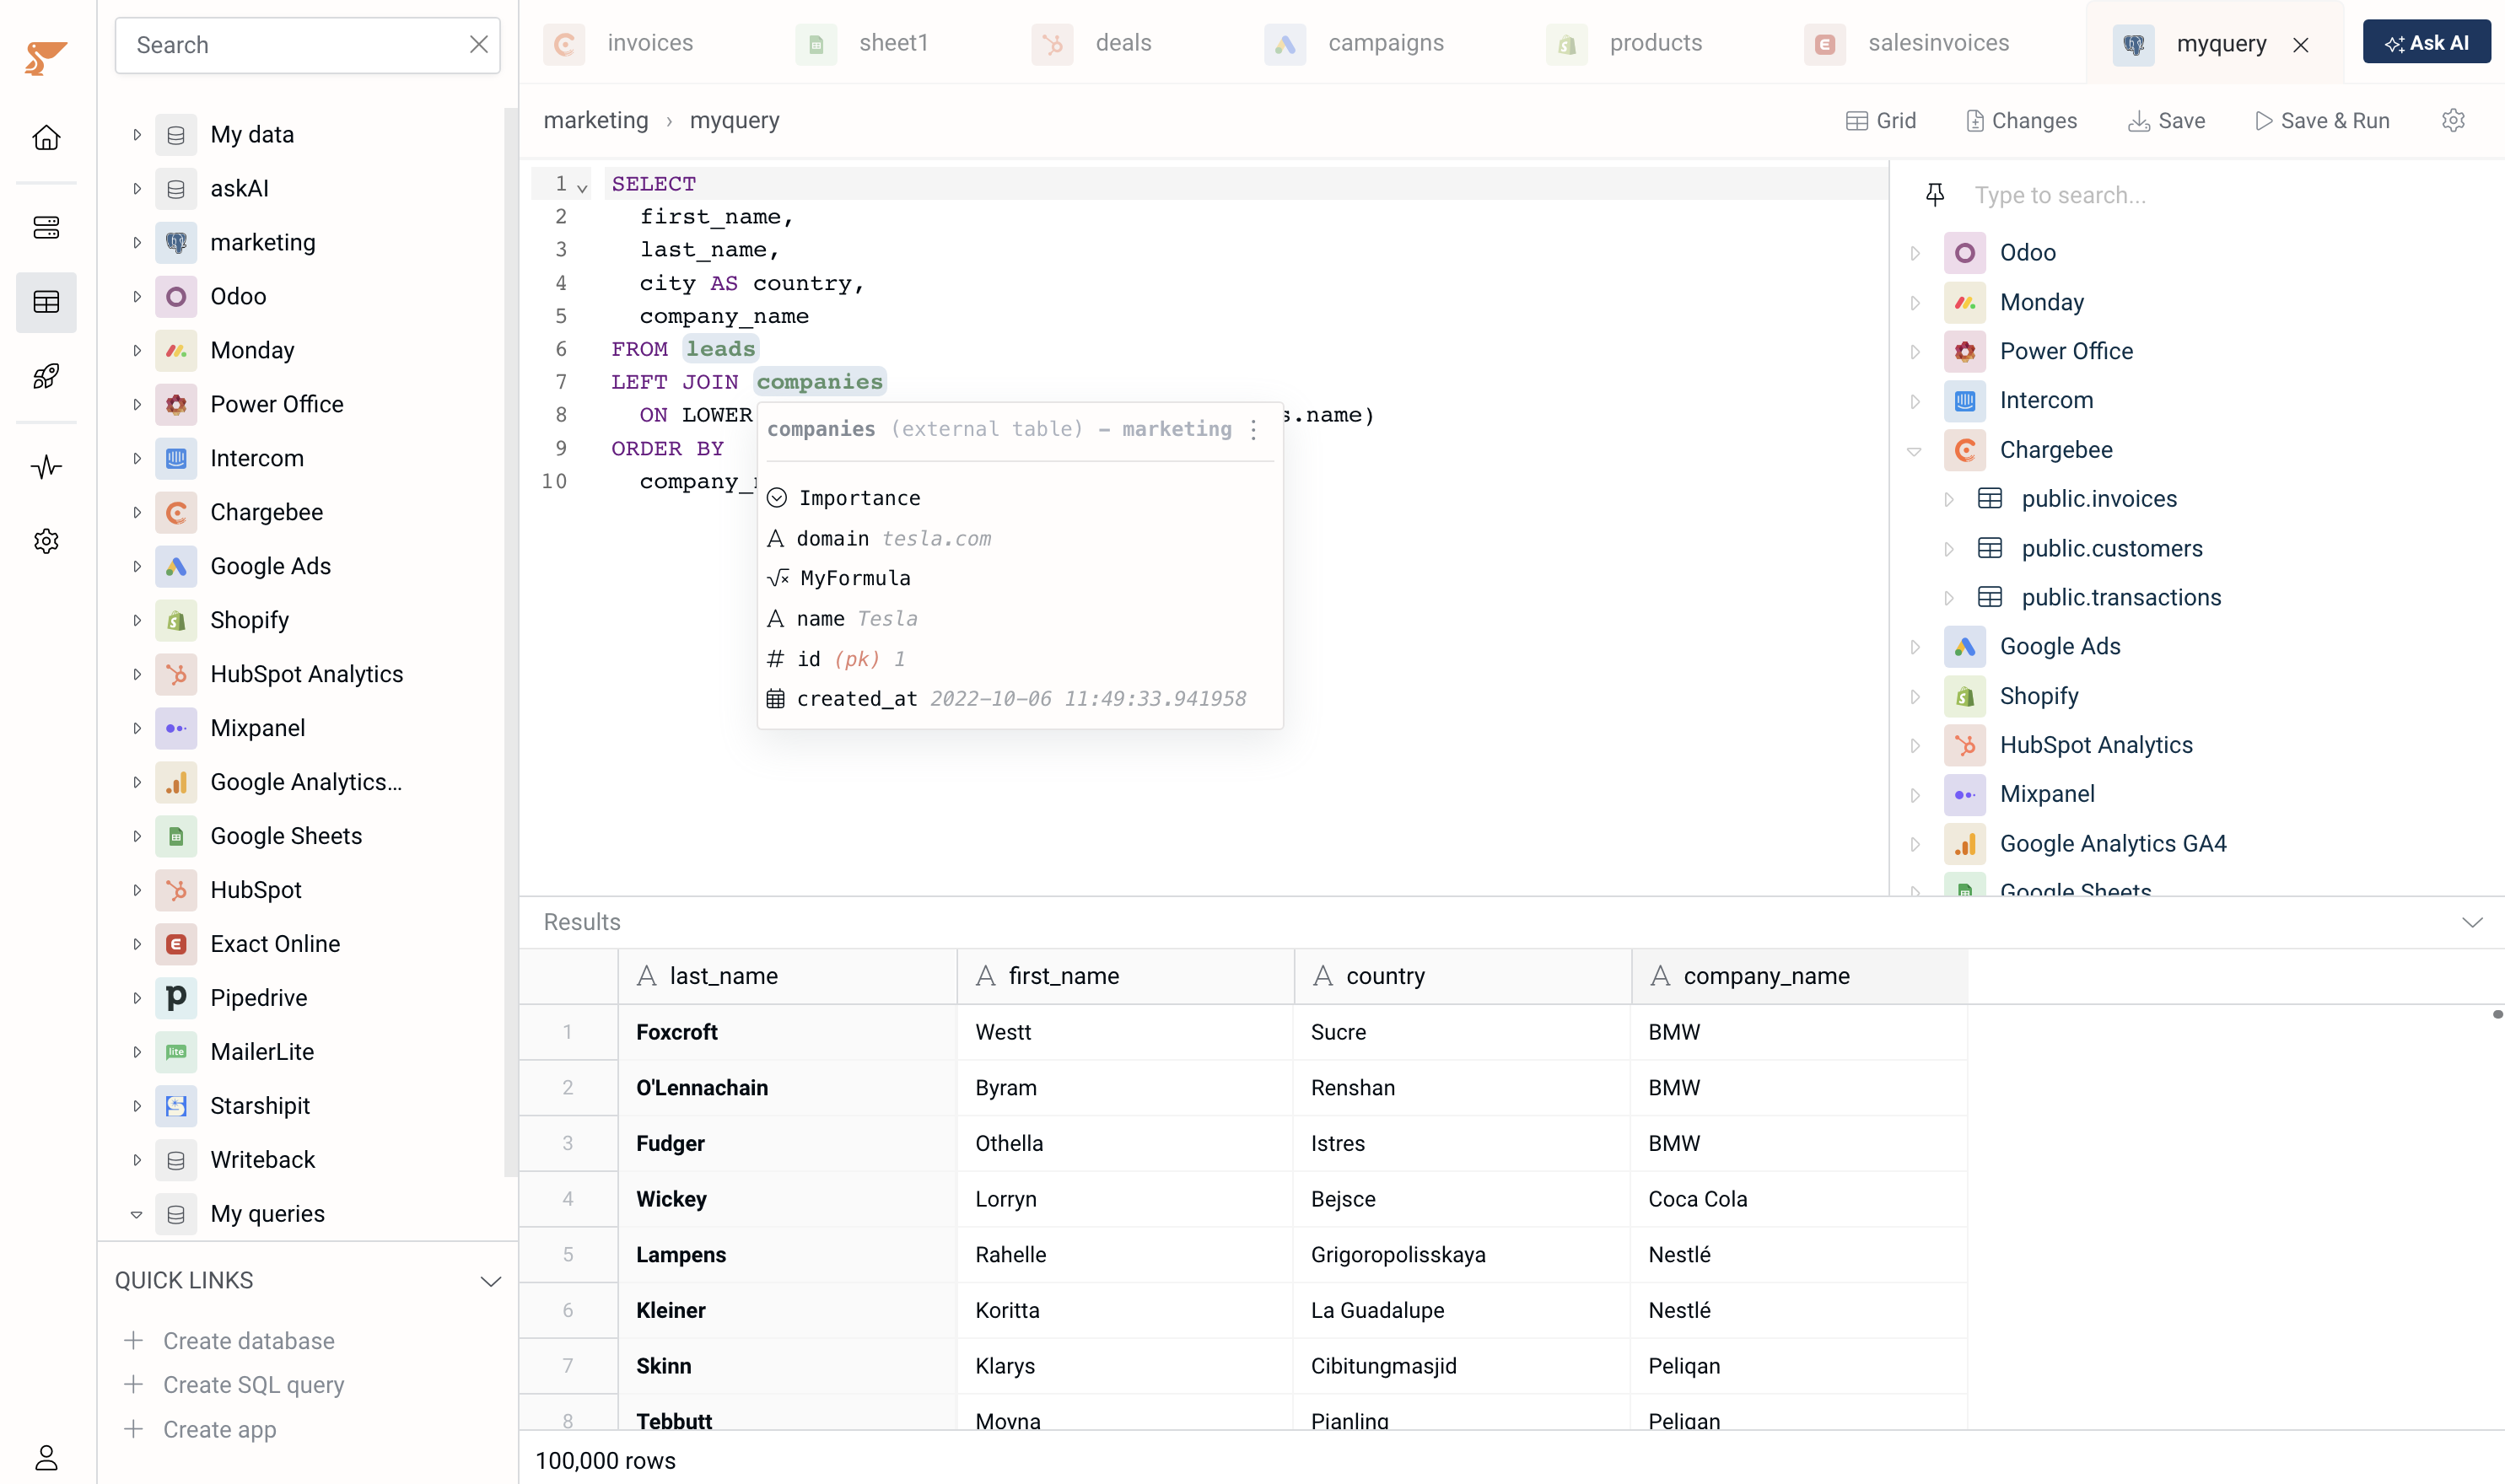Click the pelican app logo
This screenshot has height=1484, width=2505.
tap(46, 57)
